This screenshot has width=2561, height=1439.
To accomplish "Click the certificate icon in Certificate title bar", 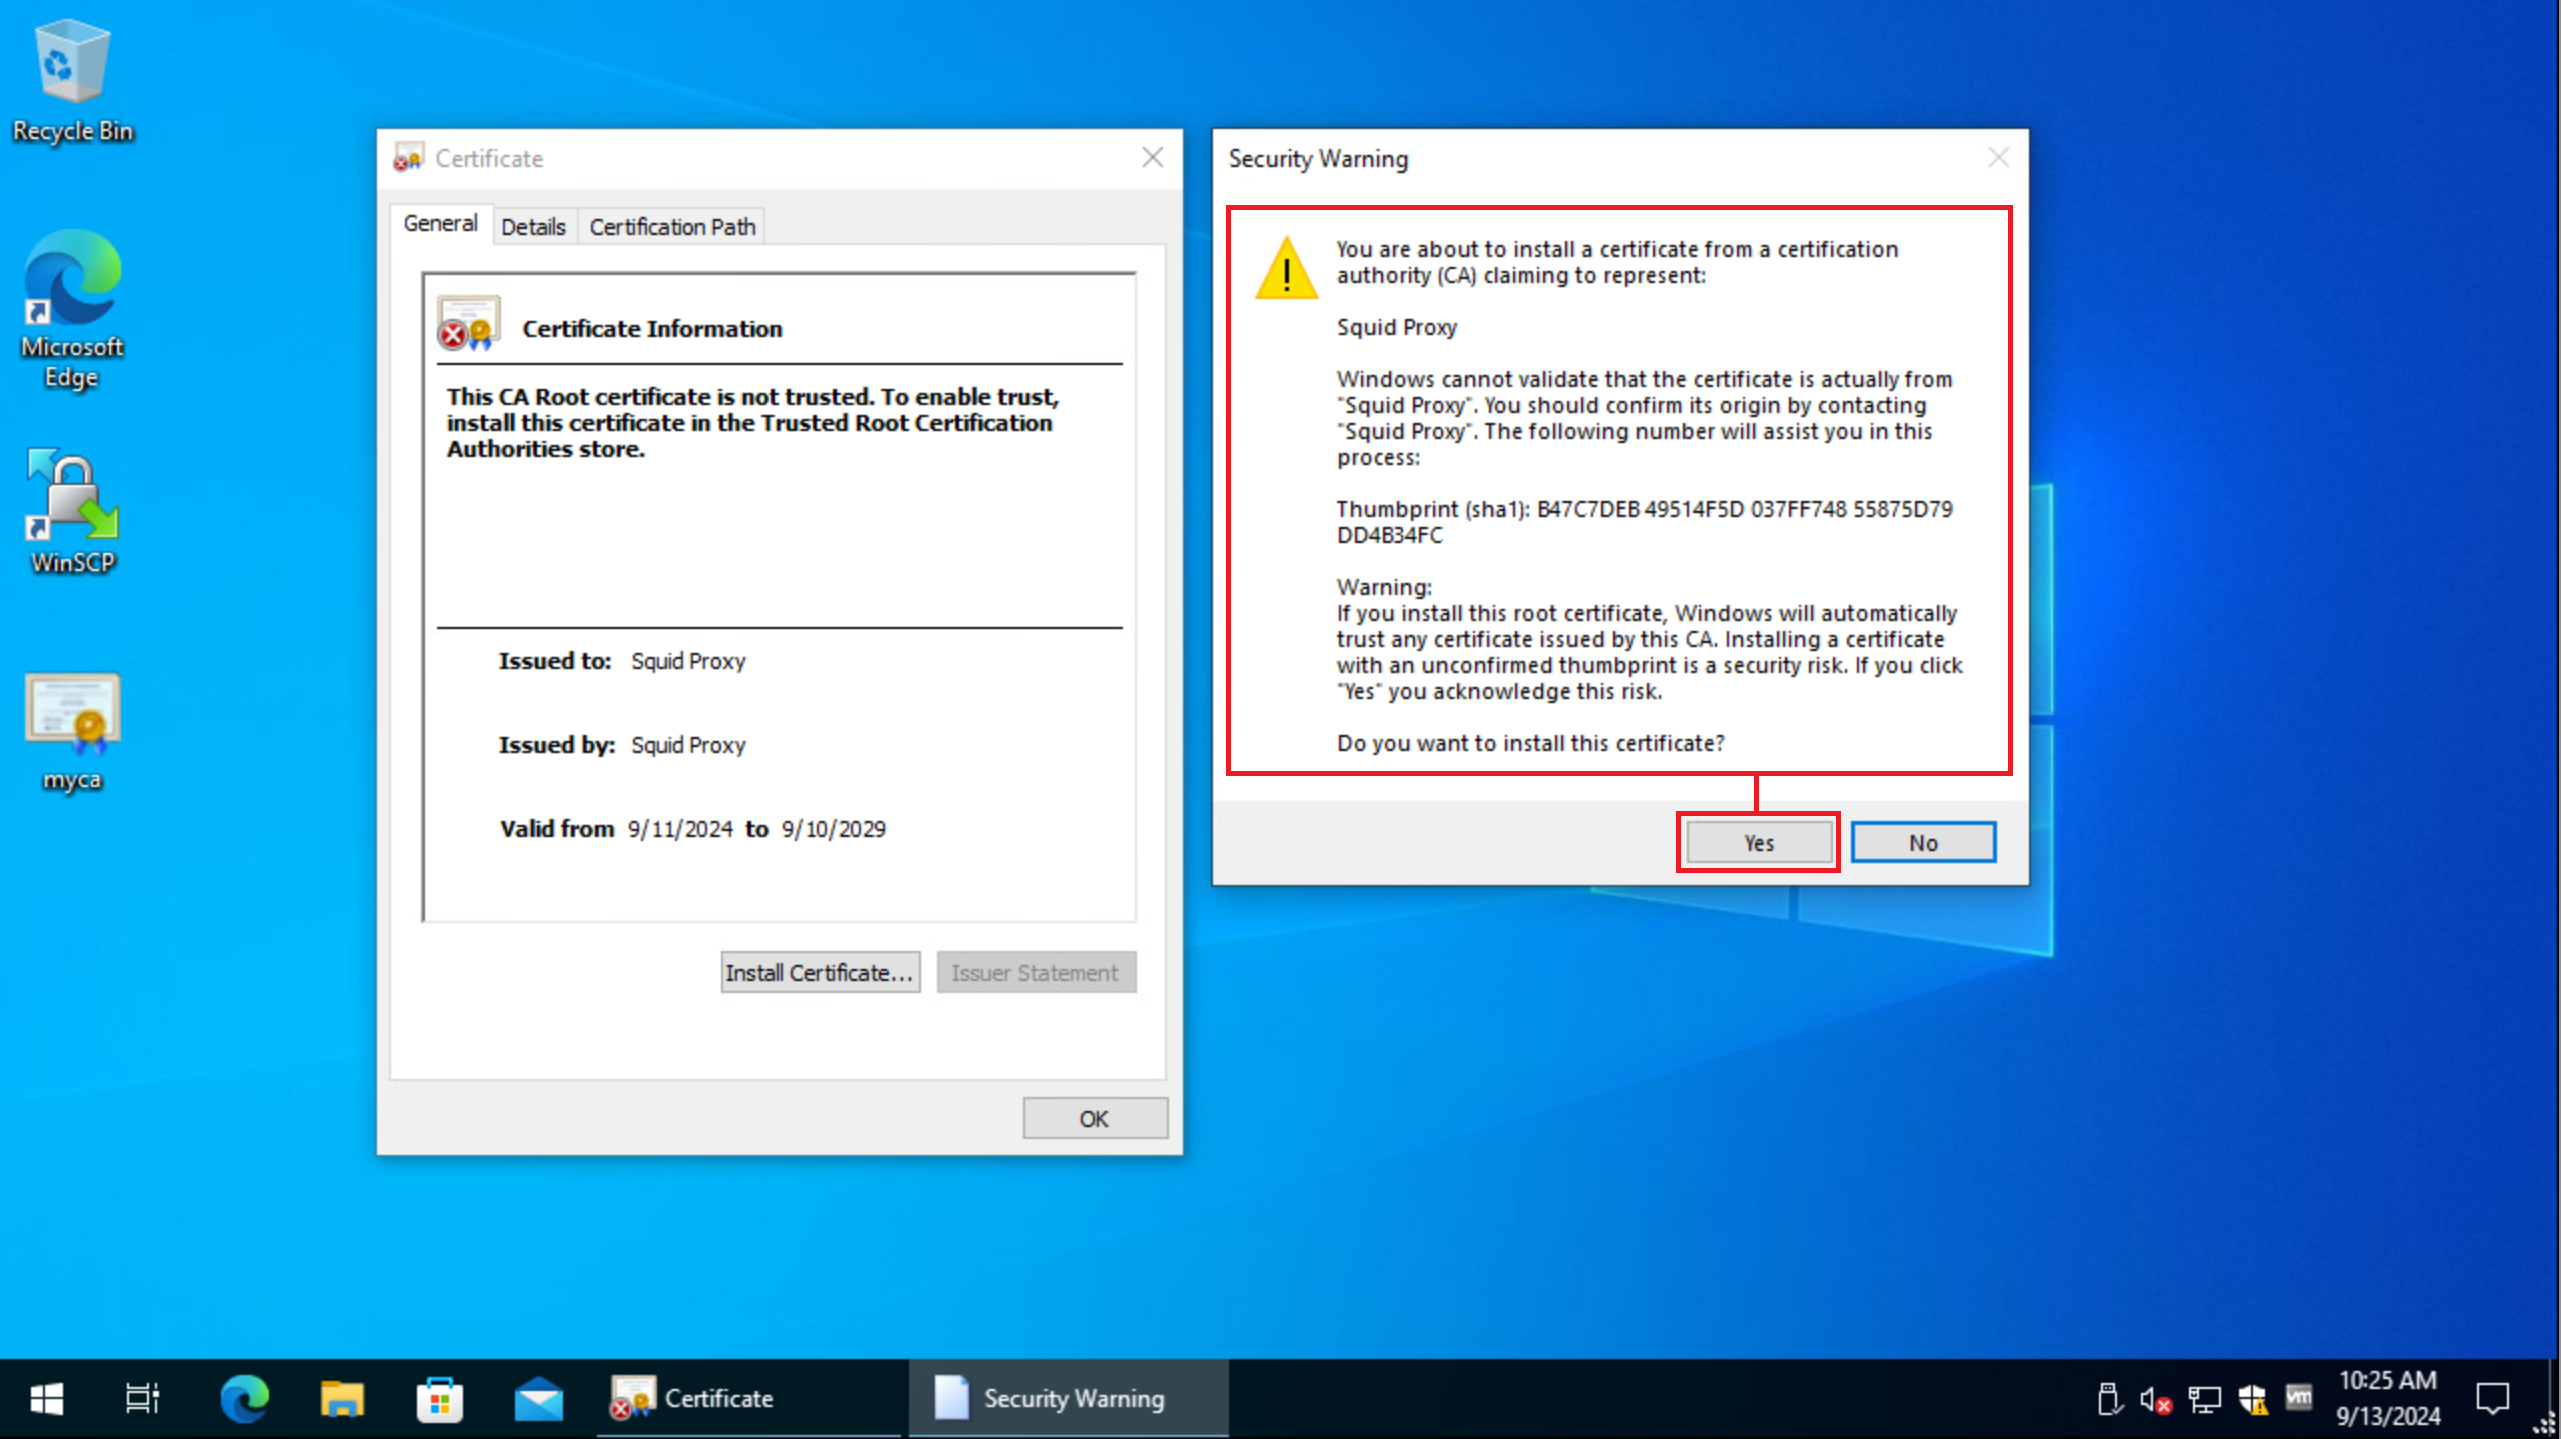I will [408, 158].
